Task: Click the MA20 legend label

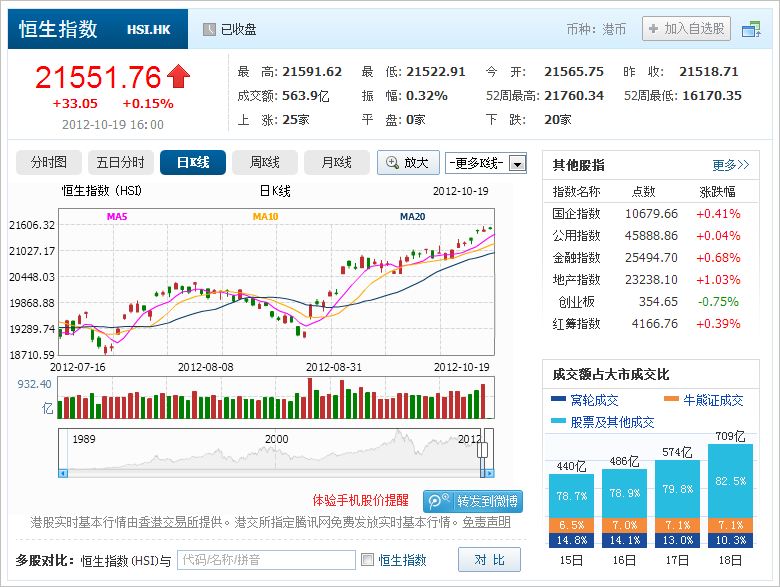Action: [x=412, y=216]
